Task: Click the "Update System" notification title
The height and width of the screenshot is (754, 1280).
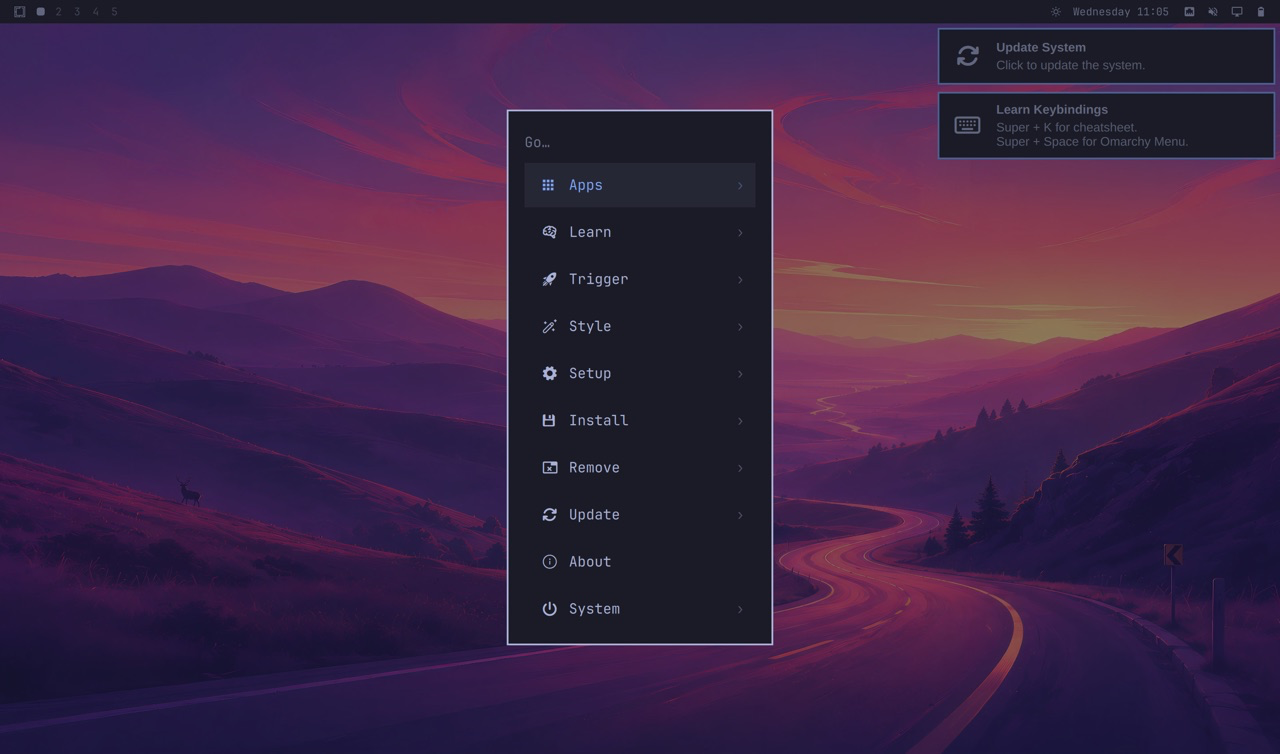Action: tap(1041, 47)
